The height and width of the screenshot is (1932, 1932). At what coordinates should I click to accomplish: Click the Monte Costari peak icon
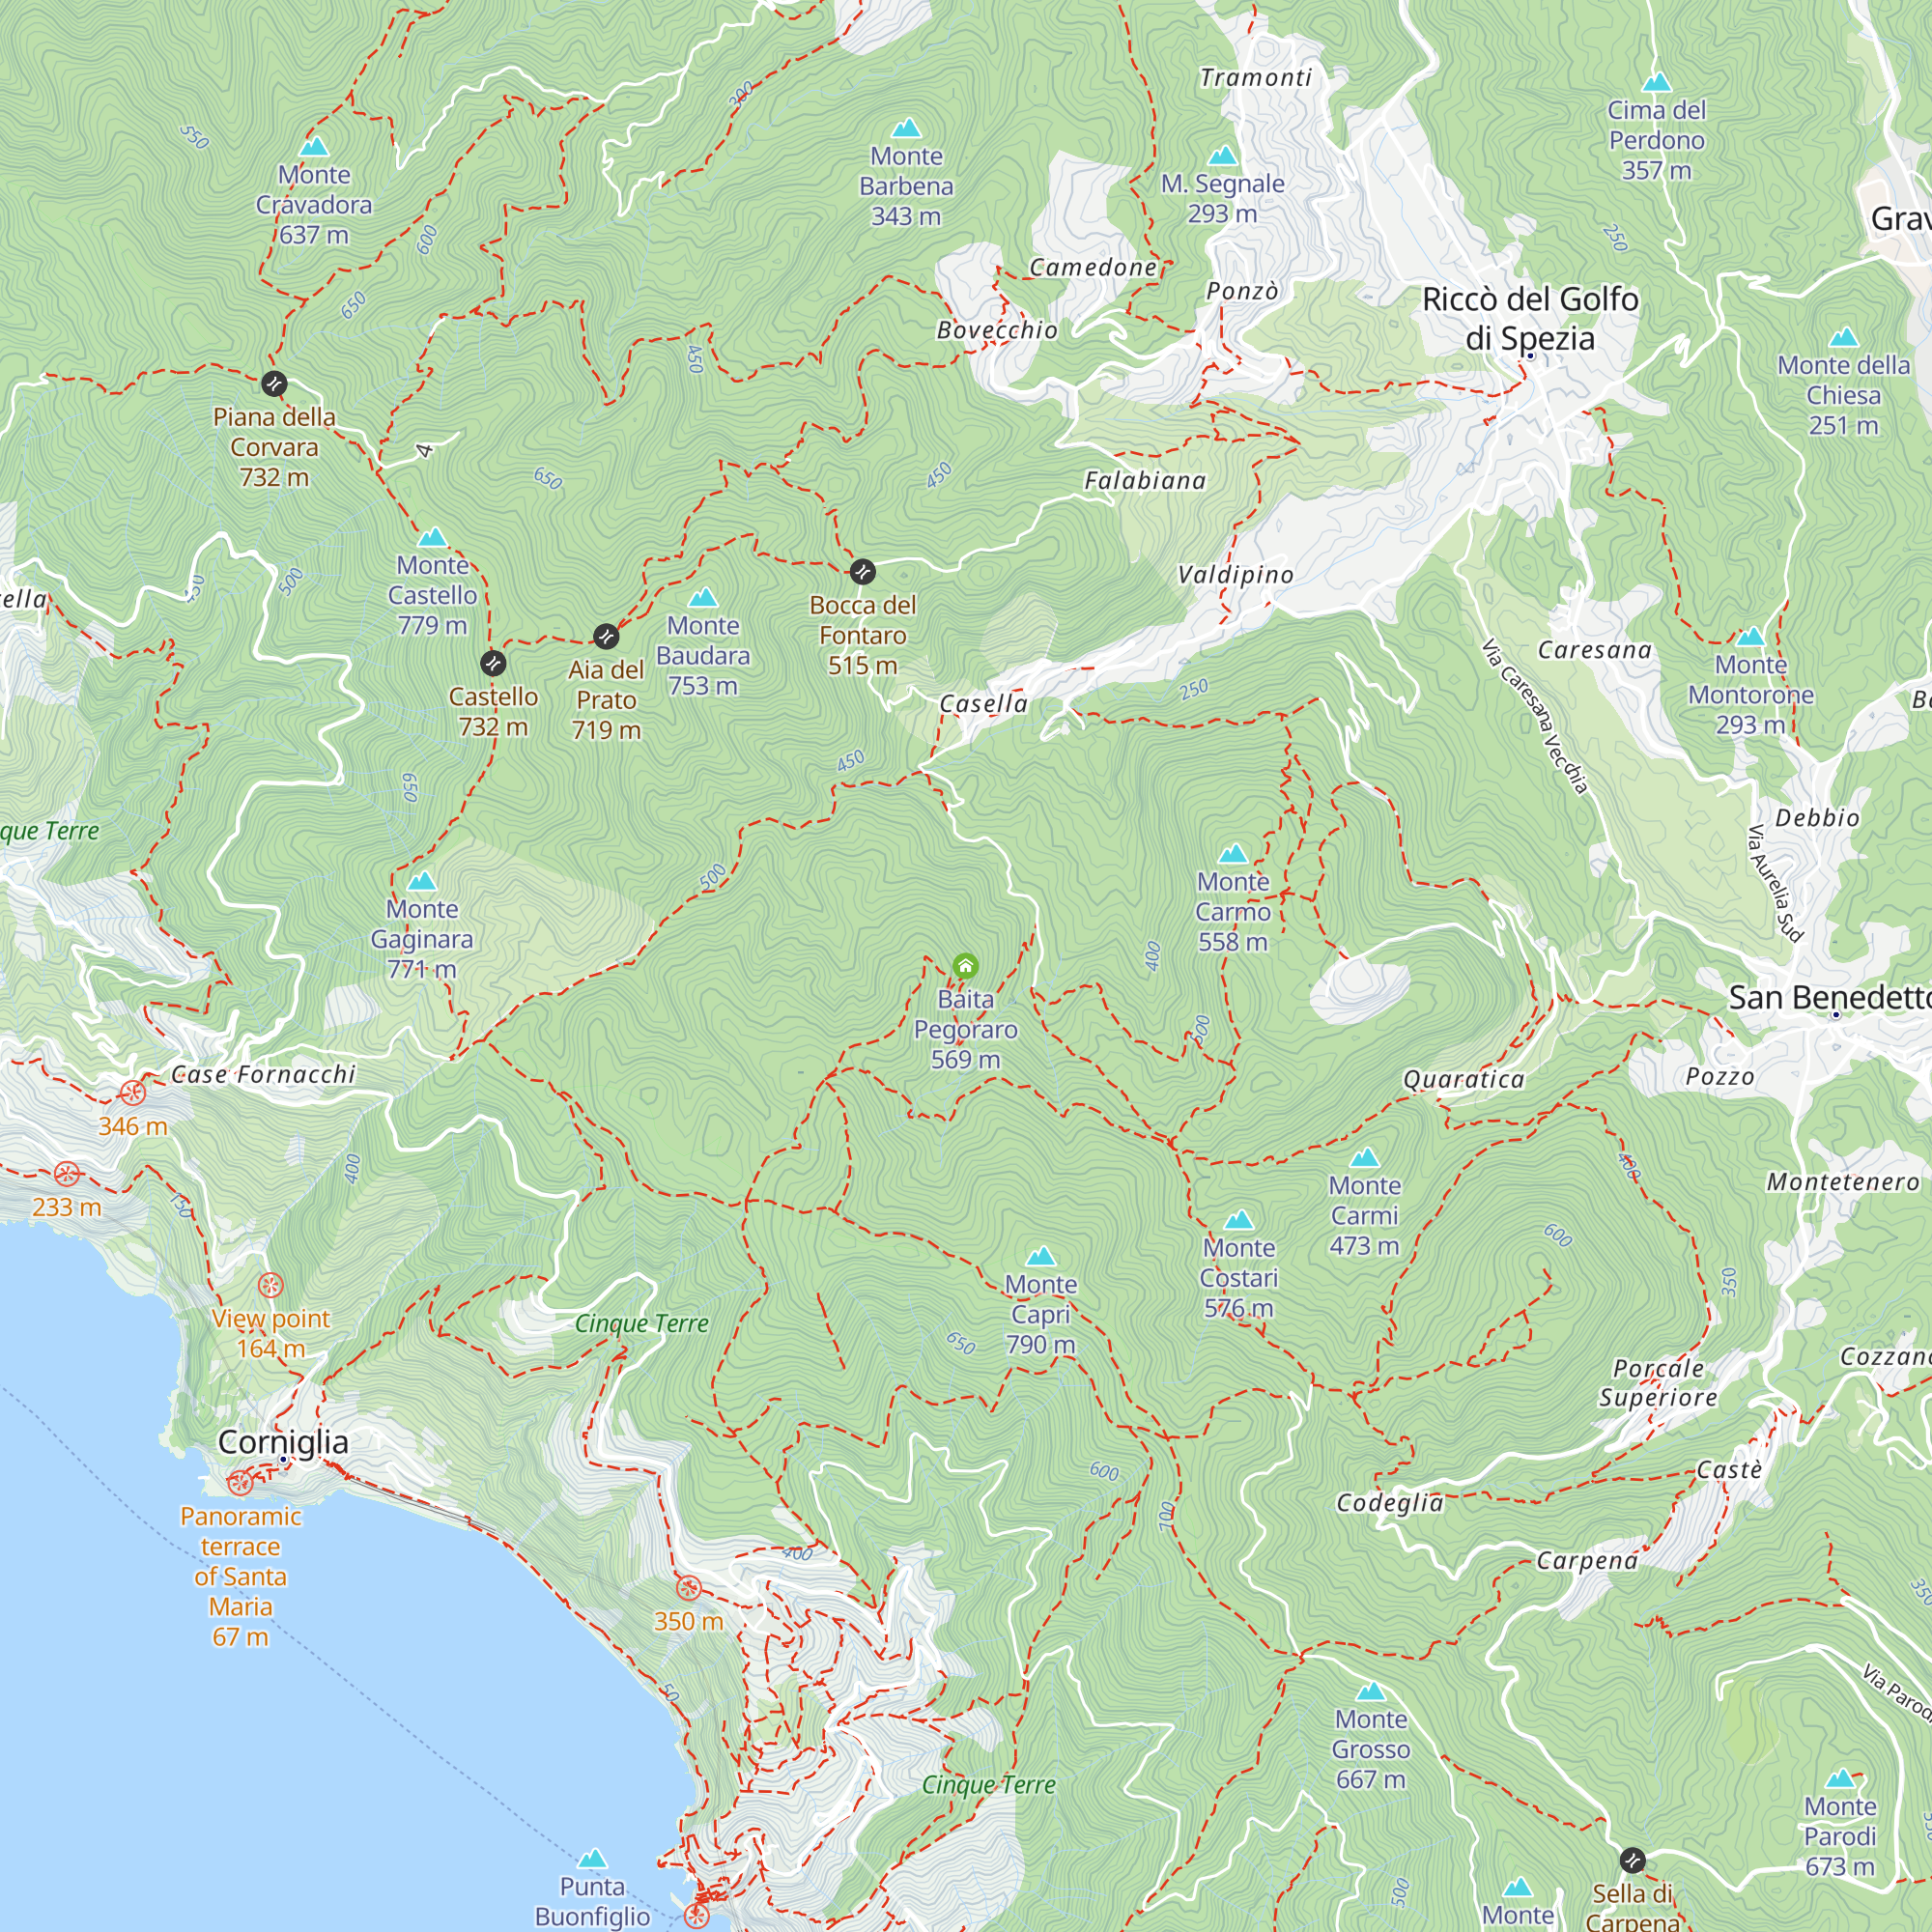coord(1239,1219)
